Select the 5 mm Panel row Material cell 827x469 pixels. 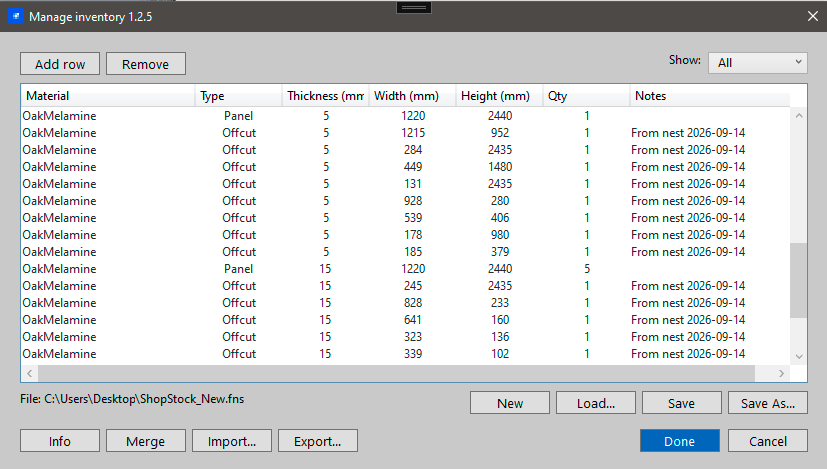point(59,116)
